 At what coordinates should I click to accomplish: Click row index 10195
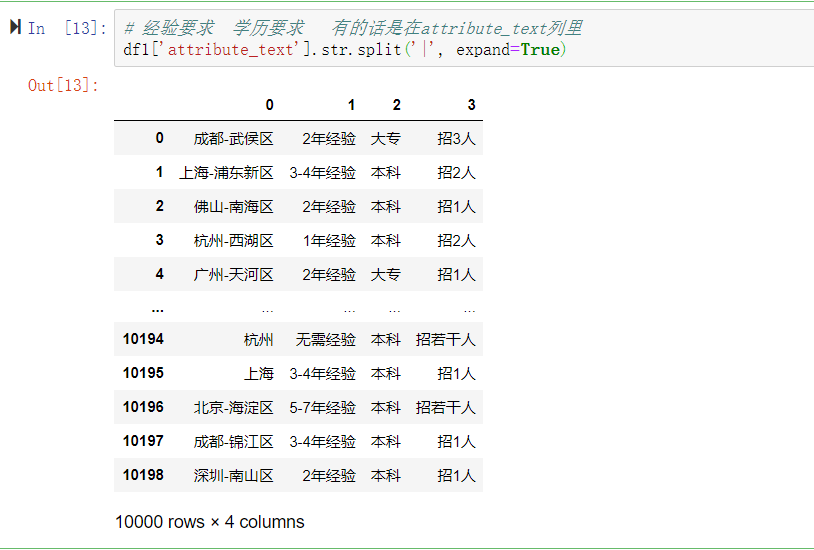(143, 373)
